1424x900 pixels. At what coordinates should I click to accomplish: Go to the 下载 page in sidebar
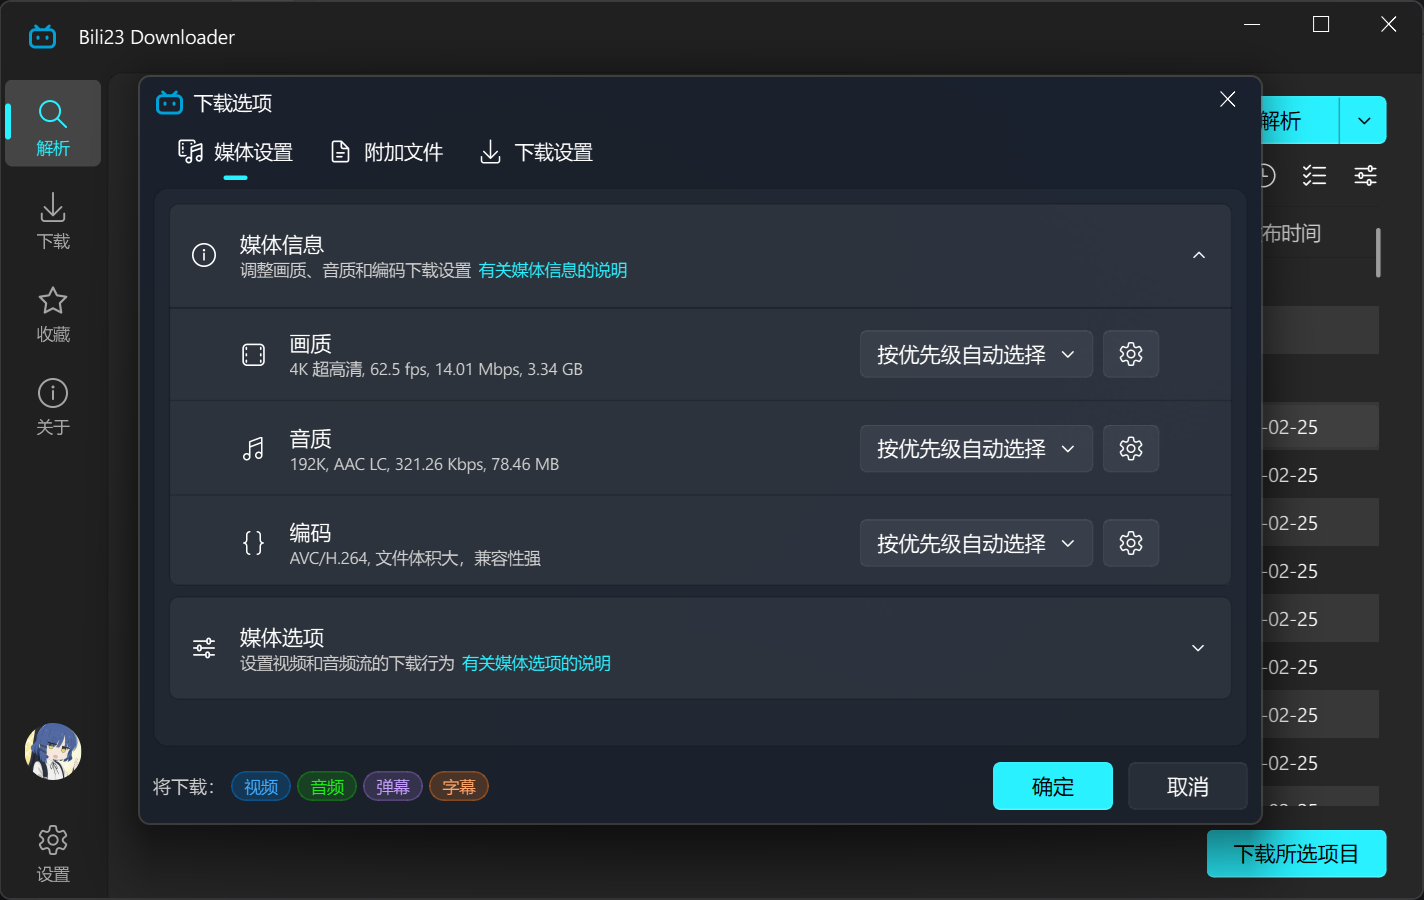click(x=53, y=220)
